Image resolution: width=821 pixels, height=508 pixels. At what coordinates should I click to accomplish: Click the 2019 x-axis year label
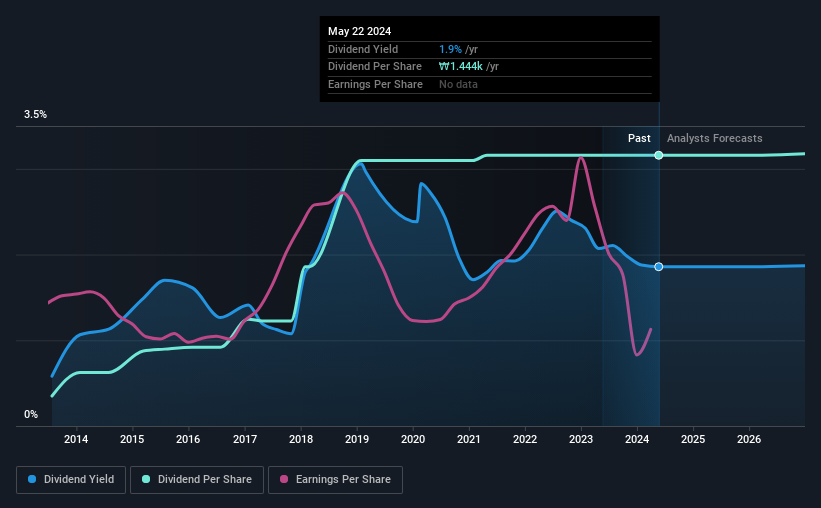click(357, 439)
